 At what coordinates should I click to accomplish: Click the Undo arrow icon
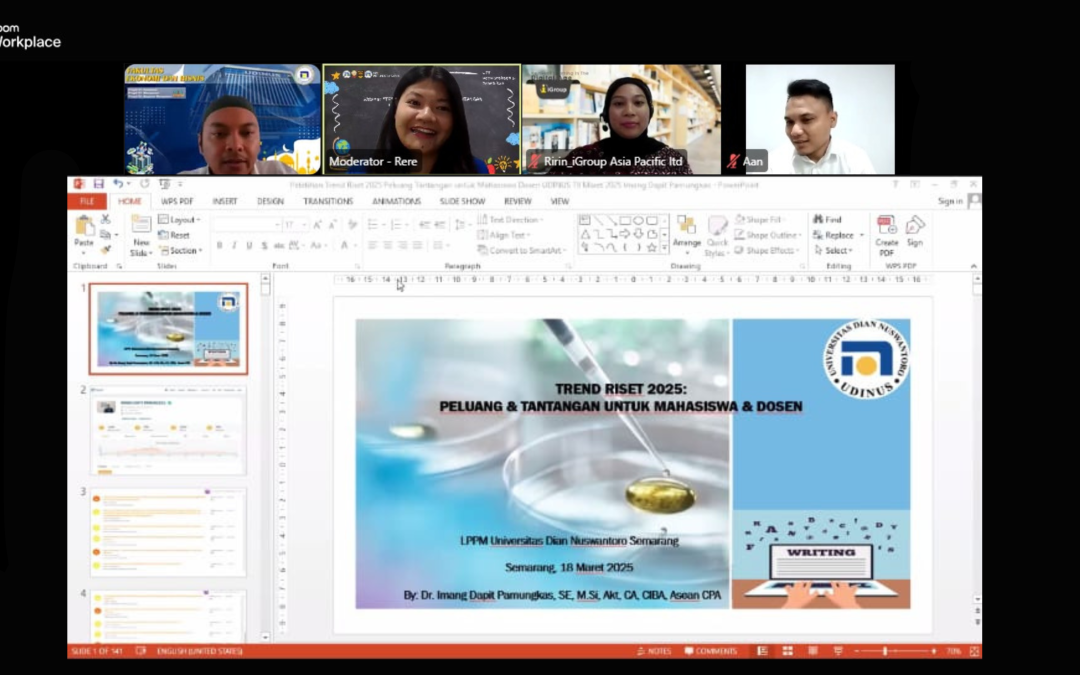(x=118, y=184)
